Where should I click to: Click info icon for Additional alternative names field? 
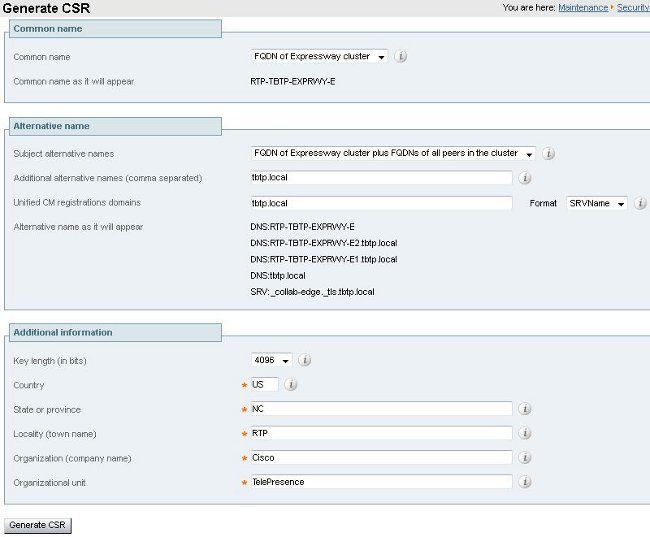525,178
